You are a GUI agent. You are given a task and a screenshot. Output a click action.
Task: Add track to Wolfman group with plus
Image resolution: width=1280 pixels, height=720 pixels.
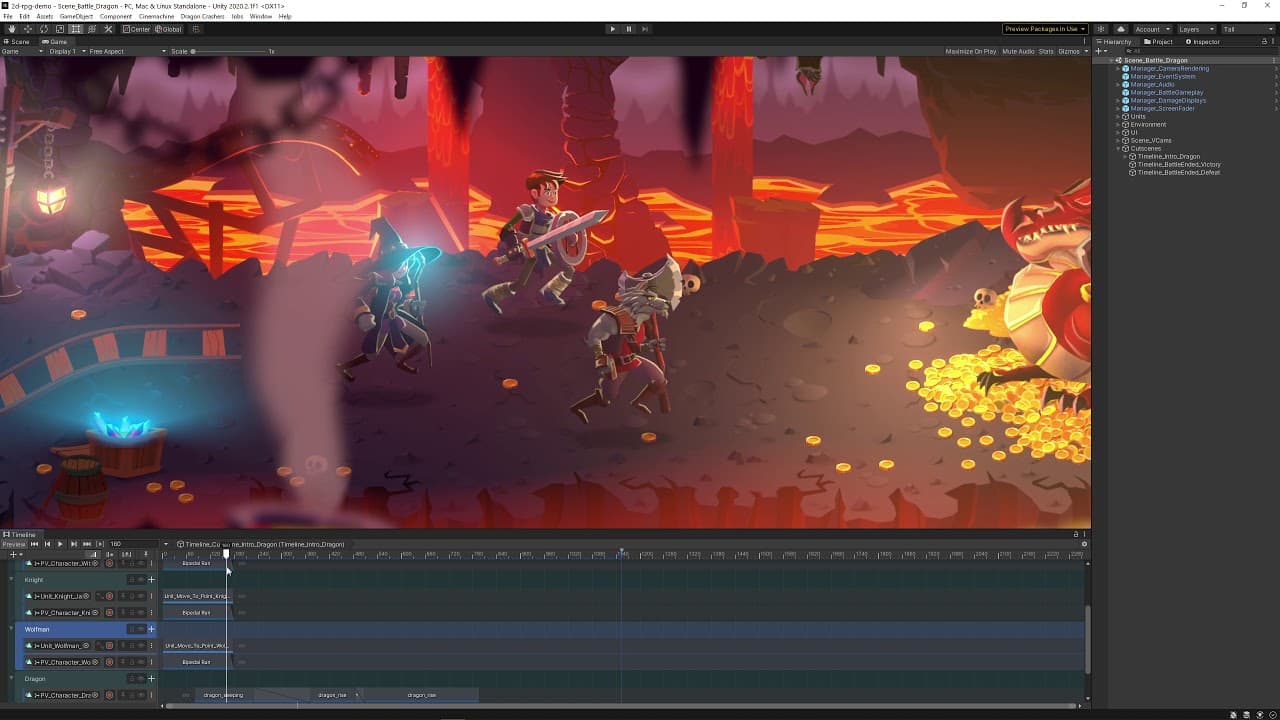[x=151, y=629]
